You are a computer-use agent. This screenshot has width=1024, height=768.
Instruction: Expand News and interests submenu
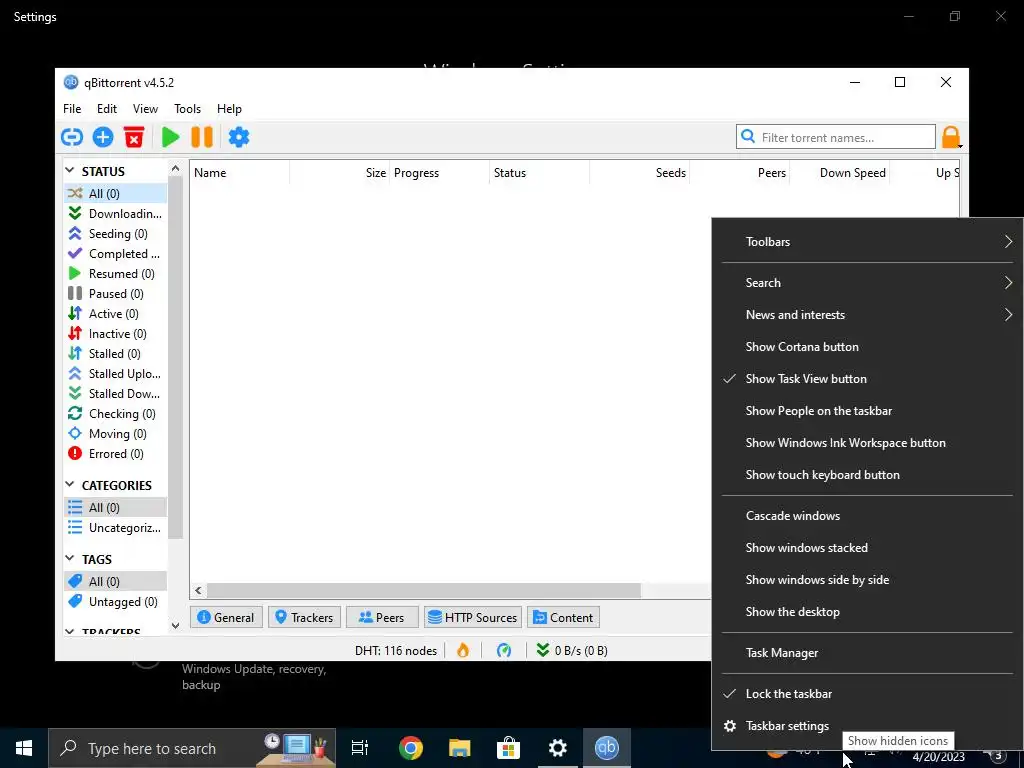pos(867,315)
